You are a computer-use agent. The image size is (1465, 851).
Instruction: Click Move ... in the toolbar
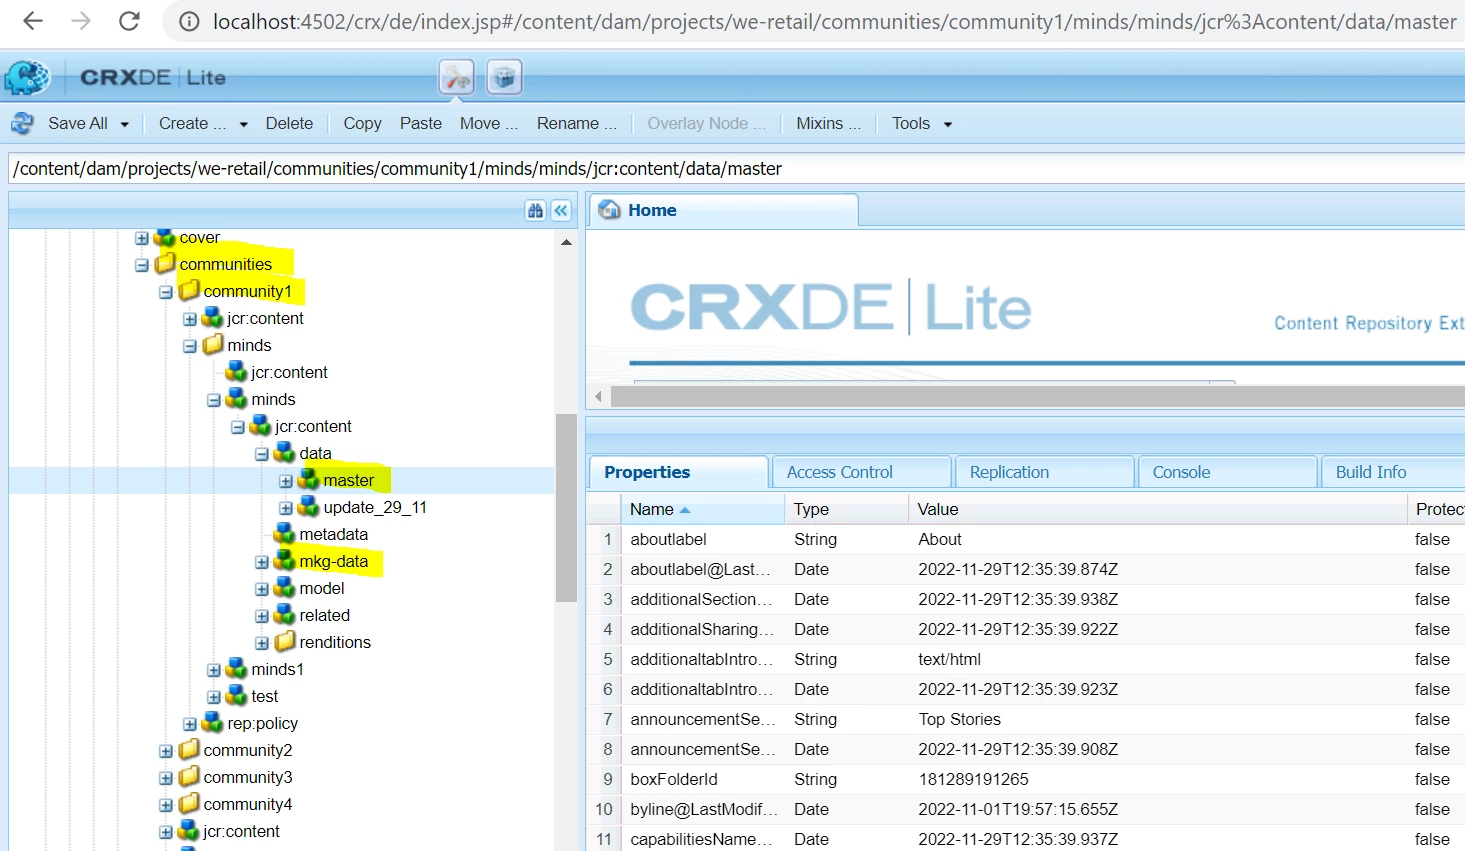[489, 123]
